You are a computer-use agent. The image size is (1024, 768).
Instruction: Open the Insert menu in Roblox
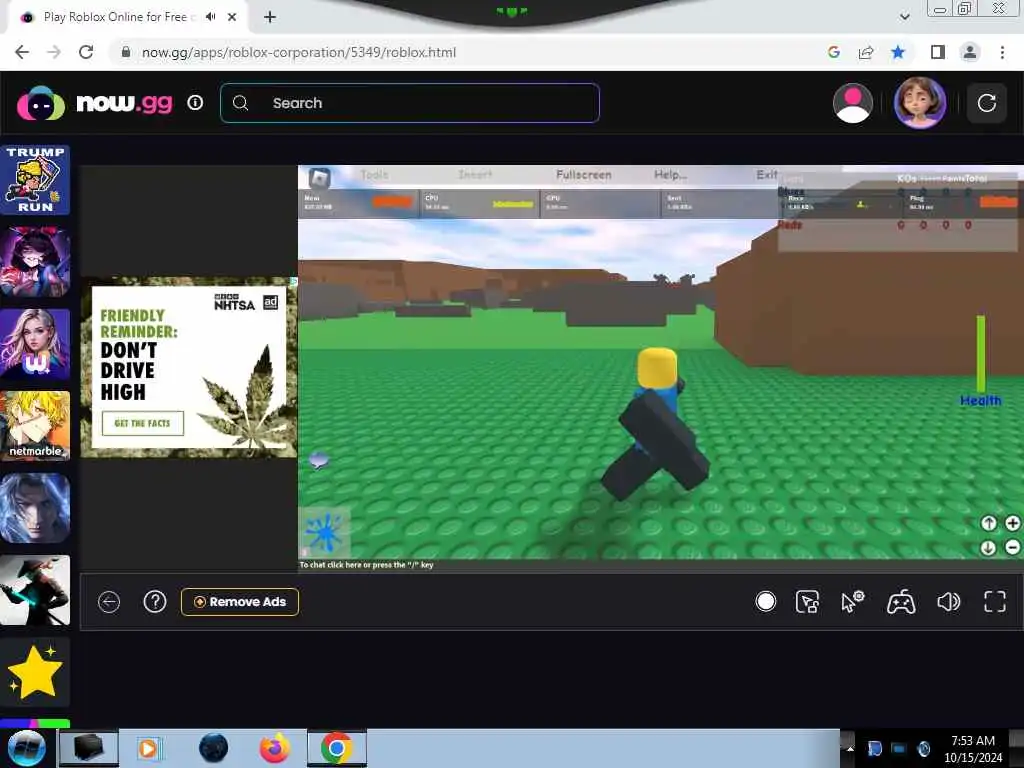[x=475, y=174]
